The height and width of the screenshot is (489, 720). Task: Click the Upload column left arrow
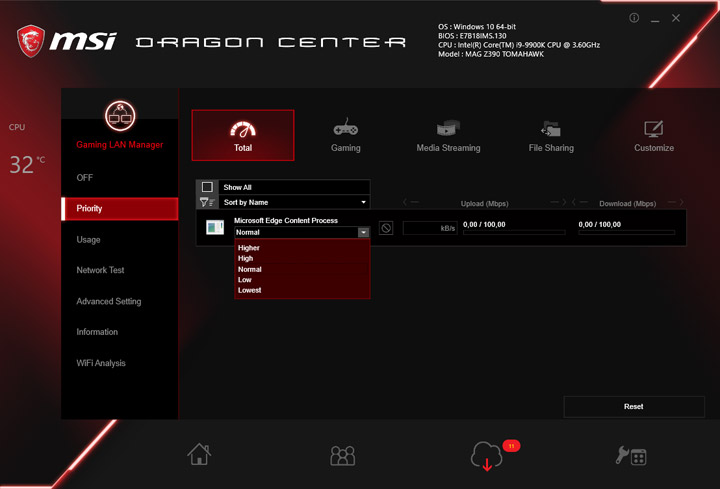click(411, 202)
